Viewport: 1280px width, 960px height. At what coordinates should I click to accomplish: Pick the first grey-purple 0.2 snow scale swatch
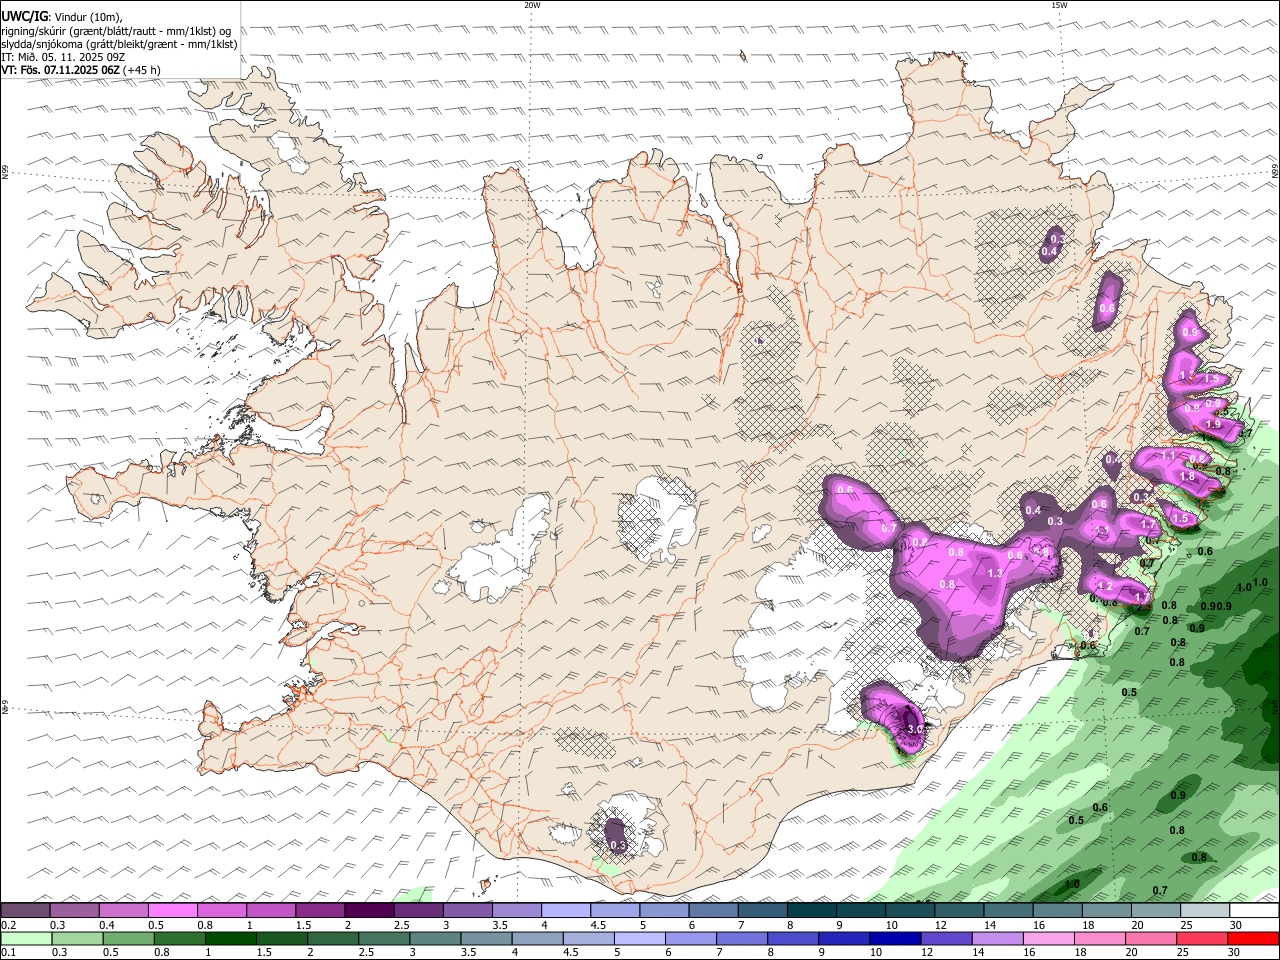pyautogui.click(x=25, y=911)
